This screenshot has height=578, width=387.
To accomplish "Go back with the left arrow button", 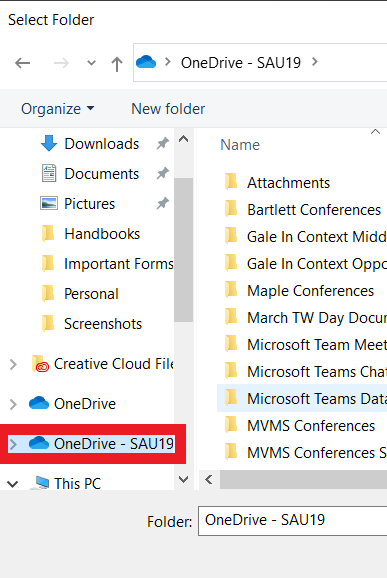I will point(22,63).
